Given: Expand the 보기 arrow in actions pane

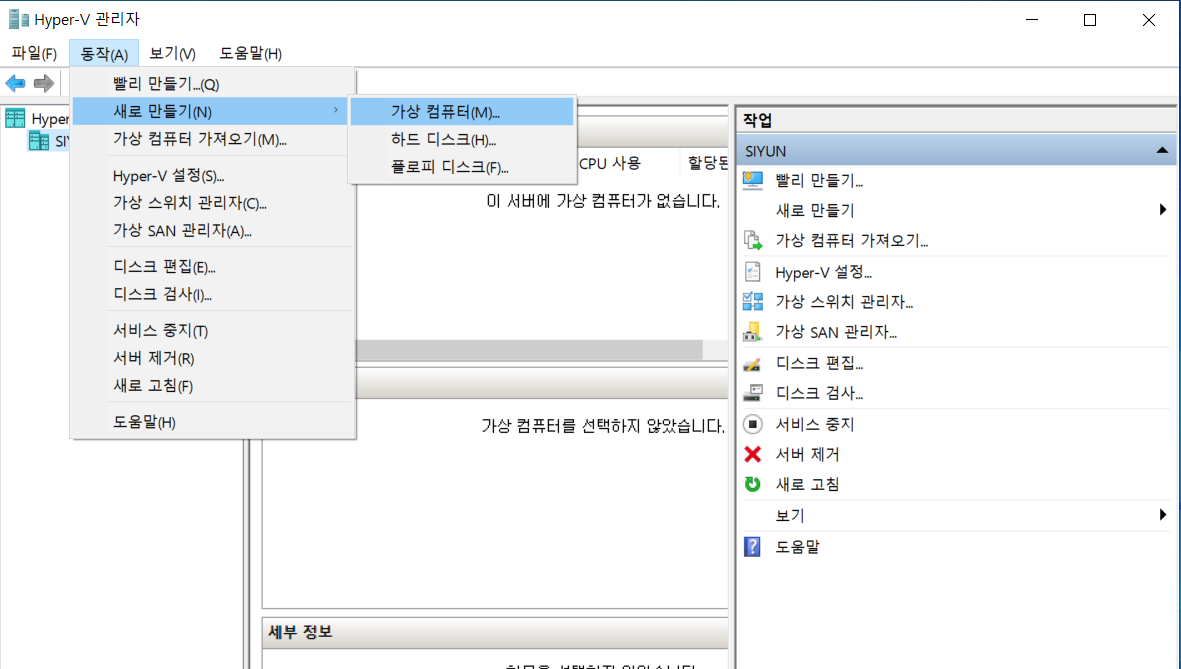Looking at the screenshot, I should pos(1163,515).
